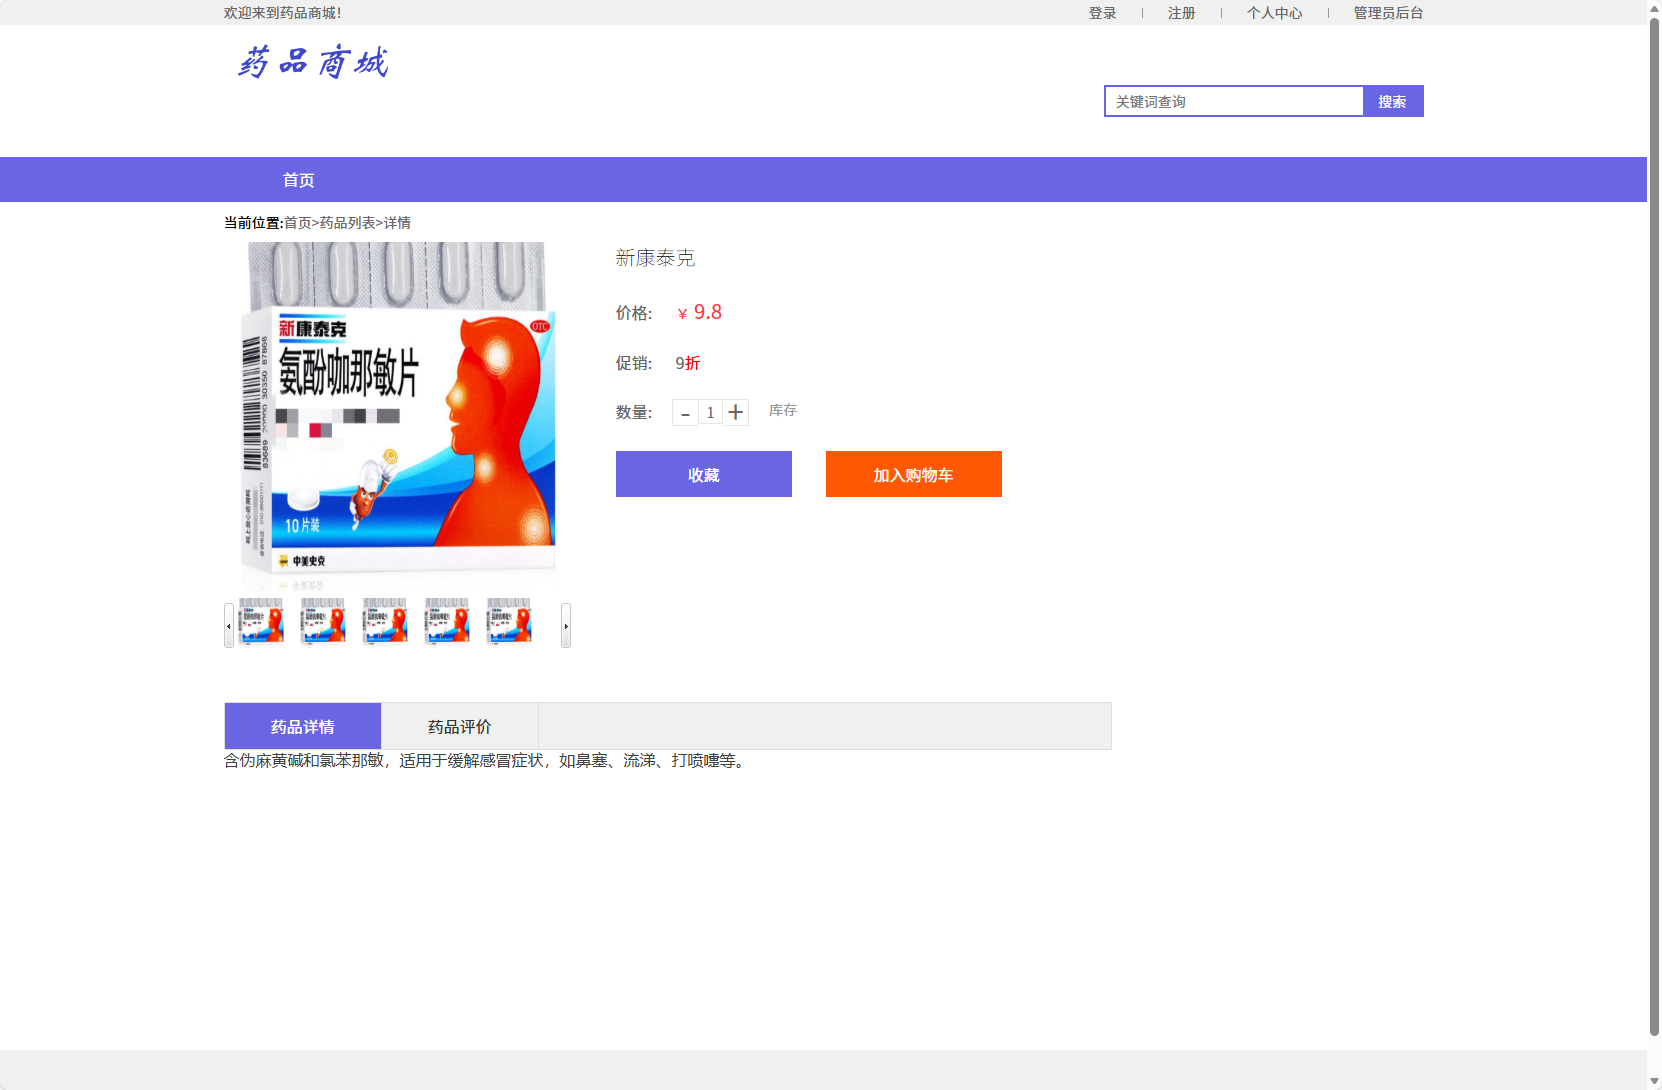Screen dimensions: 1662x1090
Task: Click inside the keyword search input field
Action: coord(1233,100)
